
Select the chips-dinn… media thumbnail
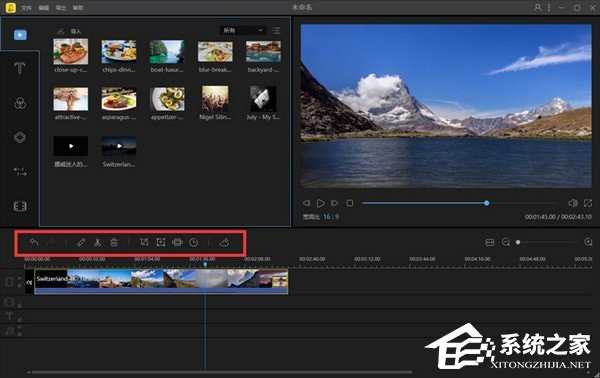tap(119, 52)
